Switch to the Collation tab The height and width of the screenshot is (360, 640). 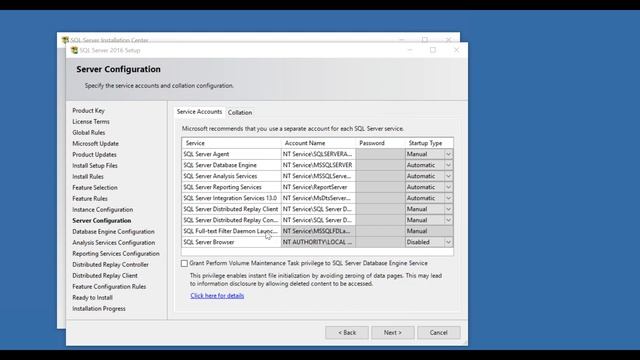click(240, 113)
